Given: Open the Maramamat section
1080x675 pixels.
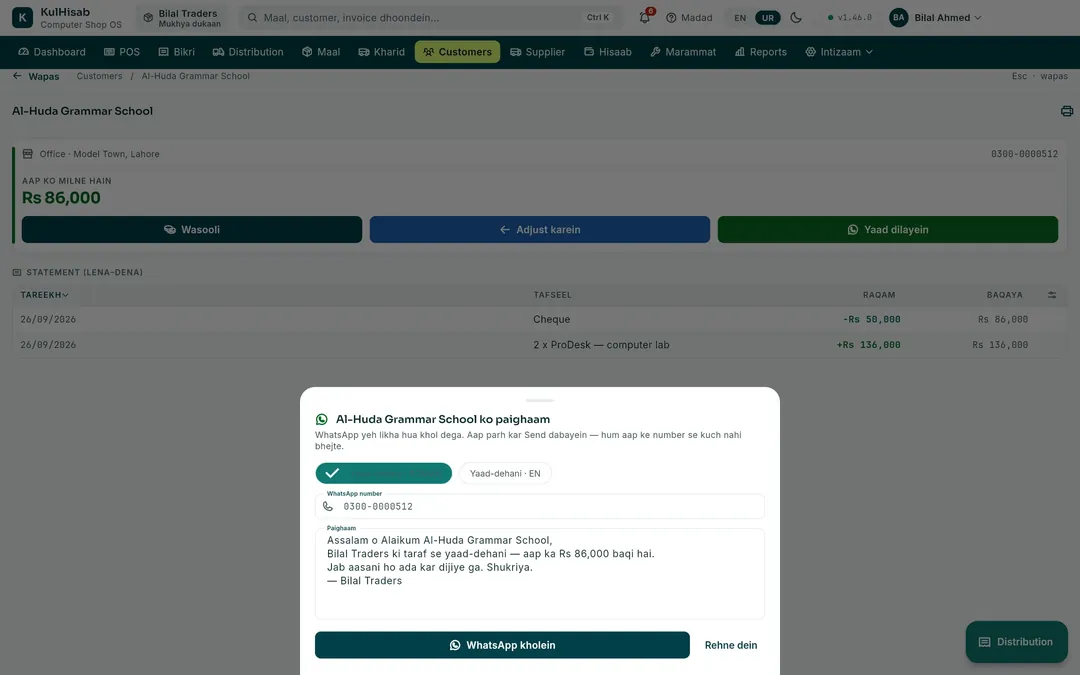Looking at the screenshot, I should coord(683,52).
